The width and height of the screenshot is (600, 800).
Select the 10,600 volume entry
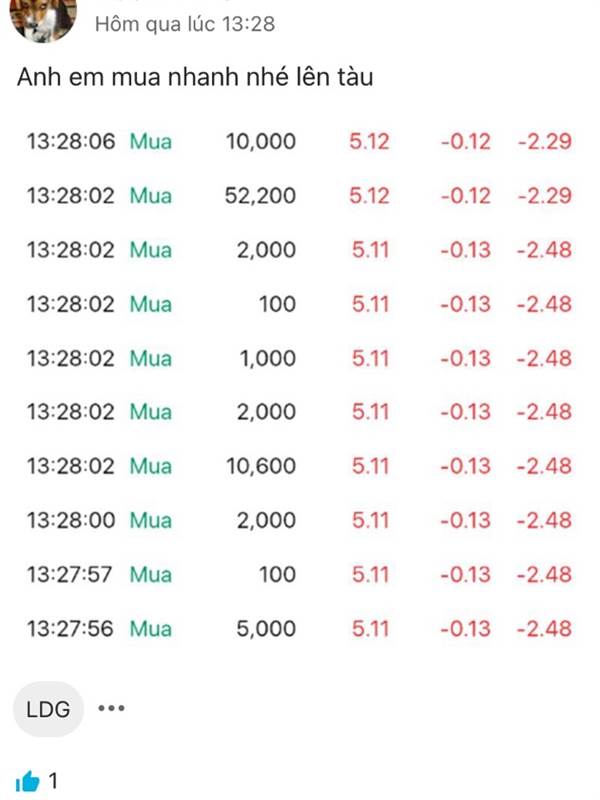tap(261, 466)
